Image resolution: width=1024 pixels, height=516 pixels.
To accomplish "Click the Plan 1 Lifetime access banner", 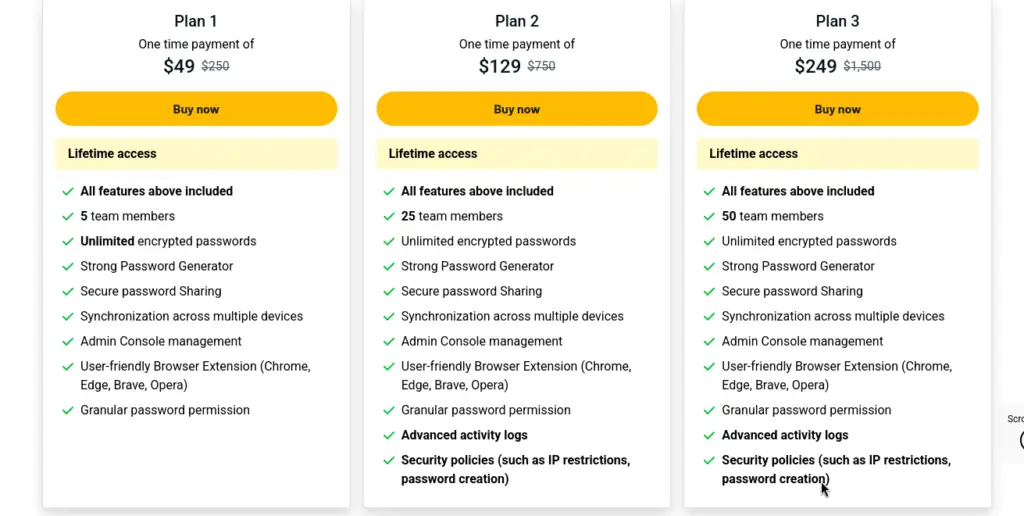I will (x=196, y=154).
